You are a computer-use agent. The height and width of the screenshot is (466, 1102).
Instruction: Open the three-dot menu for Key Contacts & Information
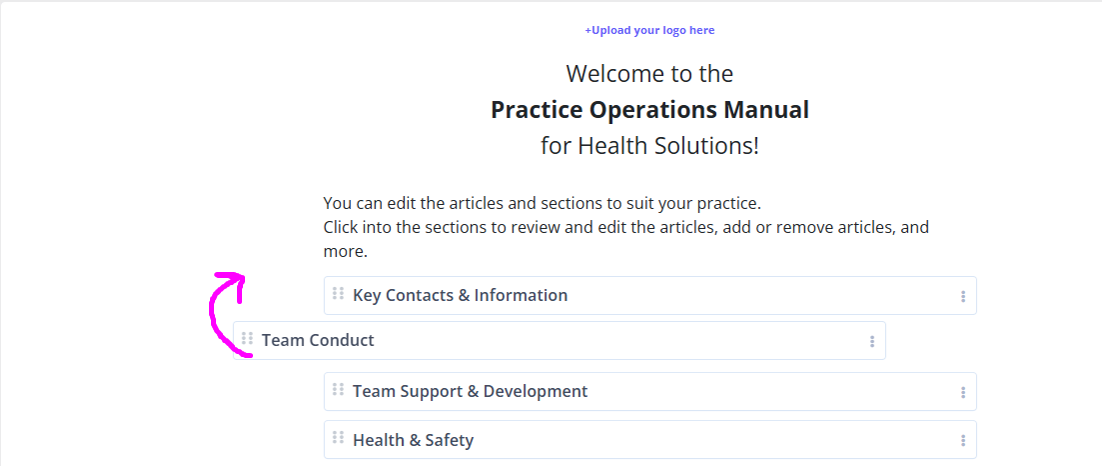coord(963,297)
